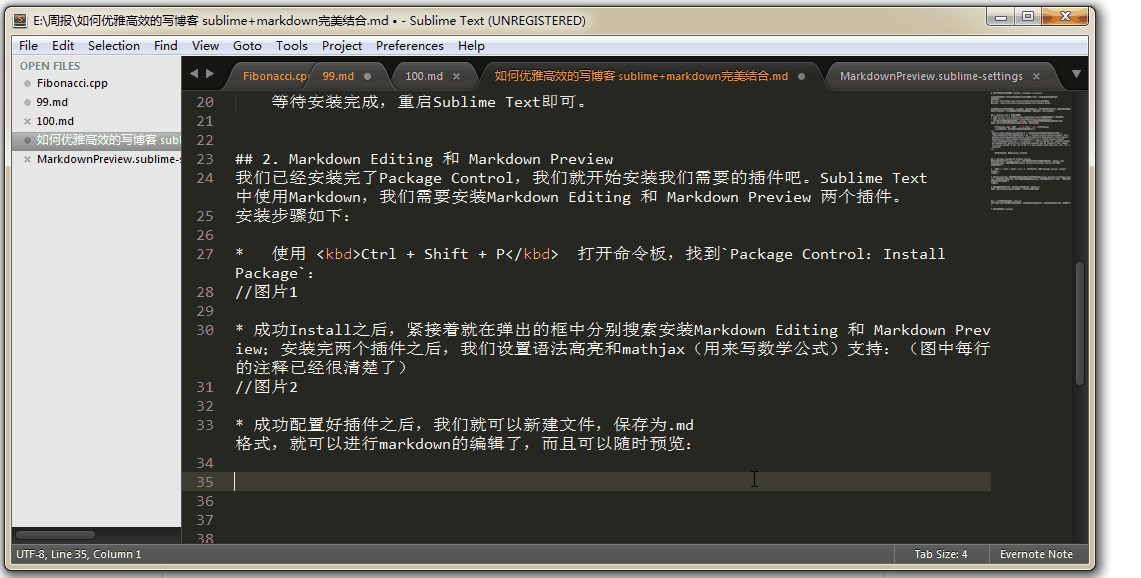The width and height of the screenshot is (1141, 578).
Task: Click unsaved dot on the active markdown tab
Action: pos(801,76)
